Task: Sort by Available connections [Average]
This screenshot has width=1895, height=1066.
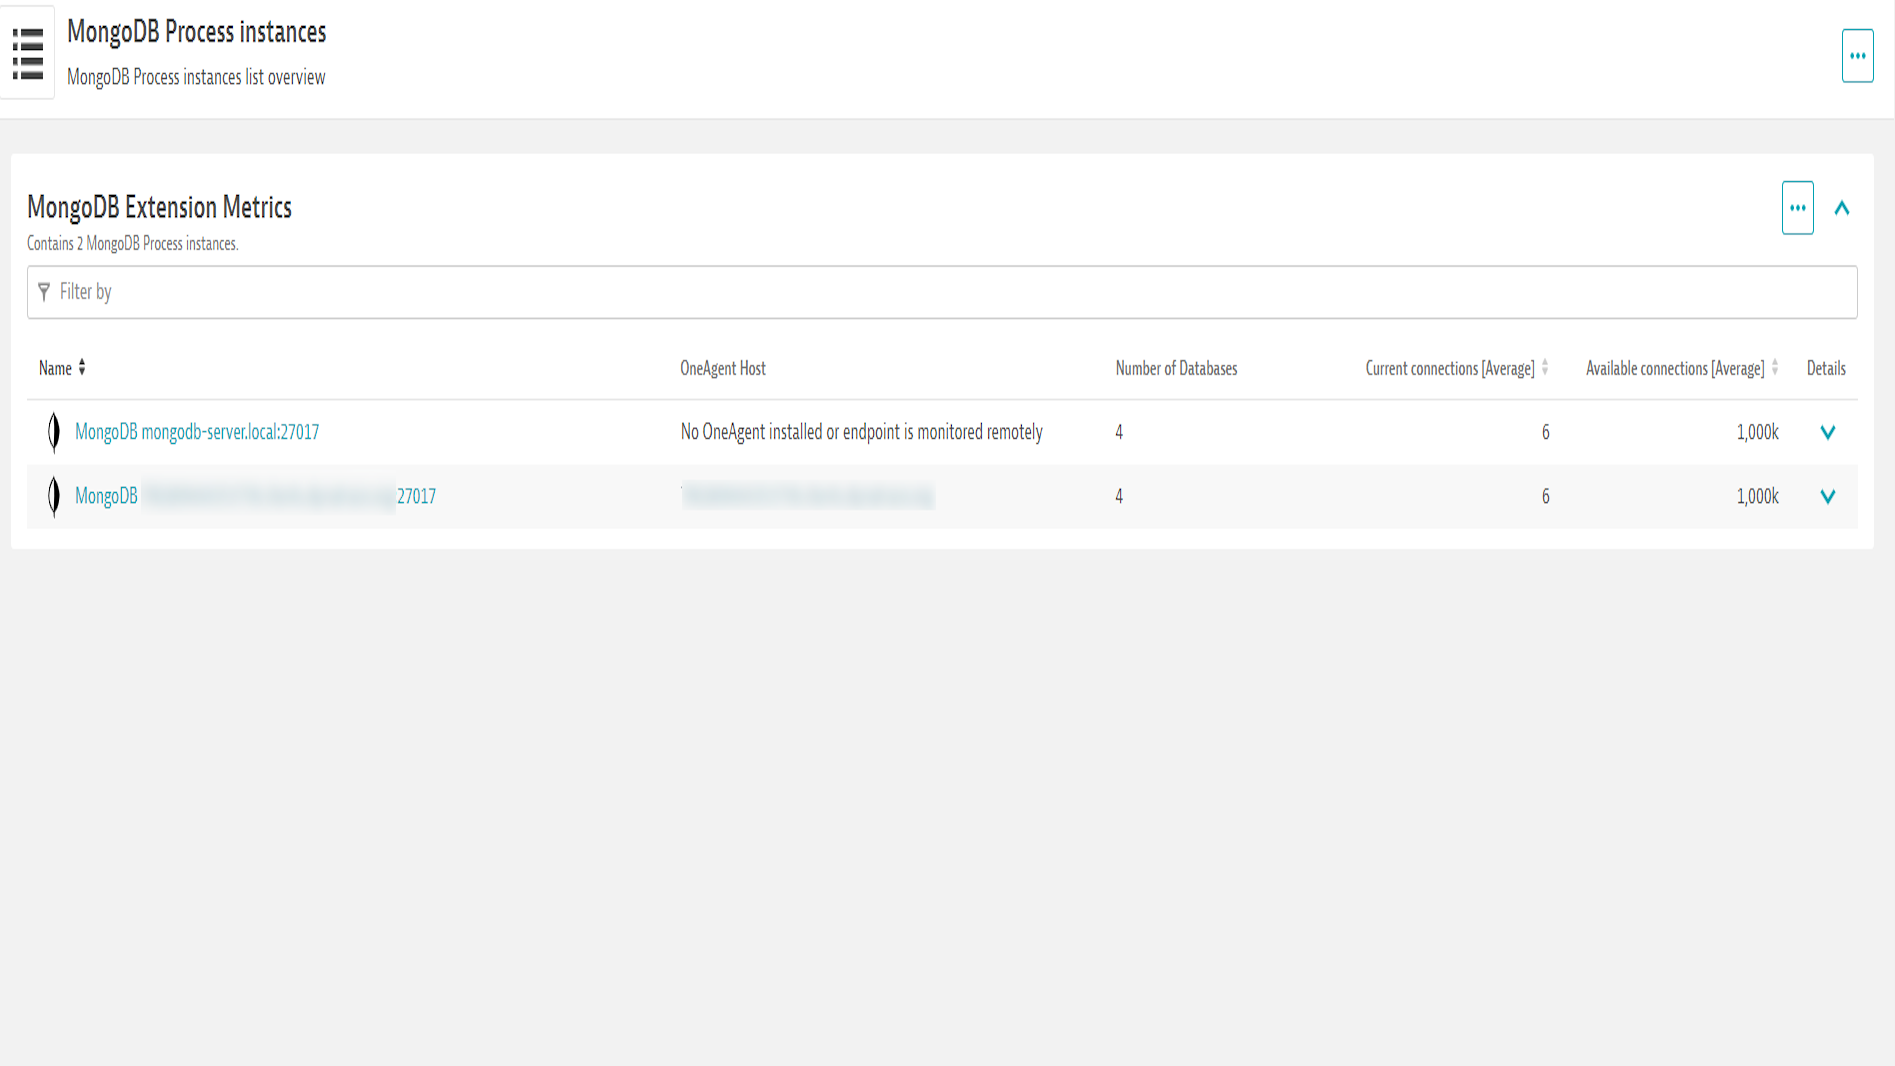Action: click(x=1681, y=368)
